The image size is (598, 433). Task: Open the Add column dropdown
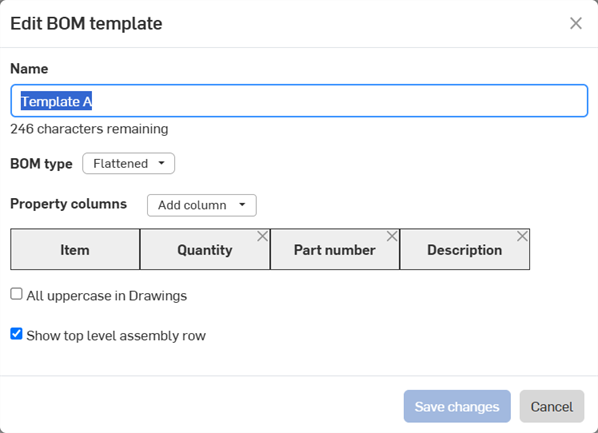click(x=202, y=205)
